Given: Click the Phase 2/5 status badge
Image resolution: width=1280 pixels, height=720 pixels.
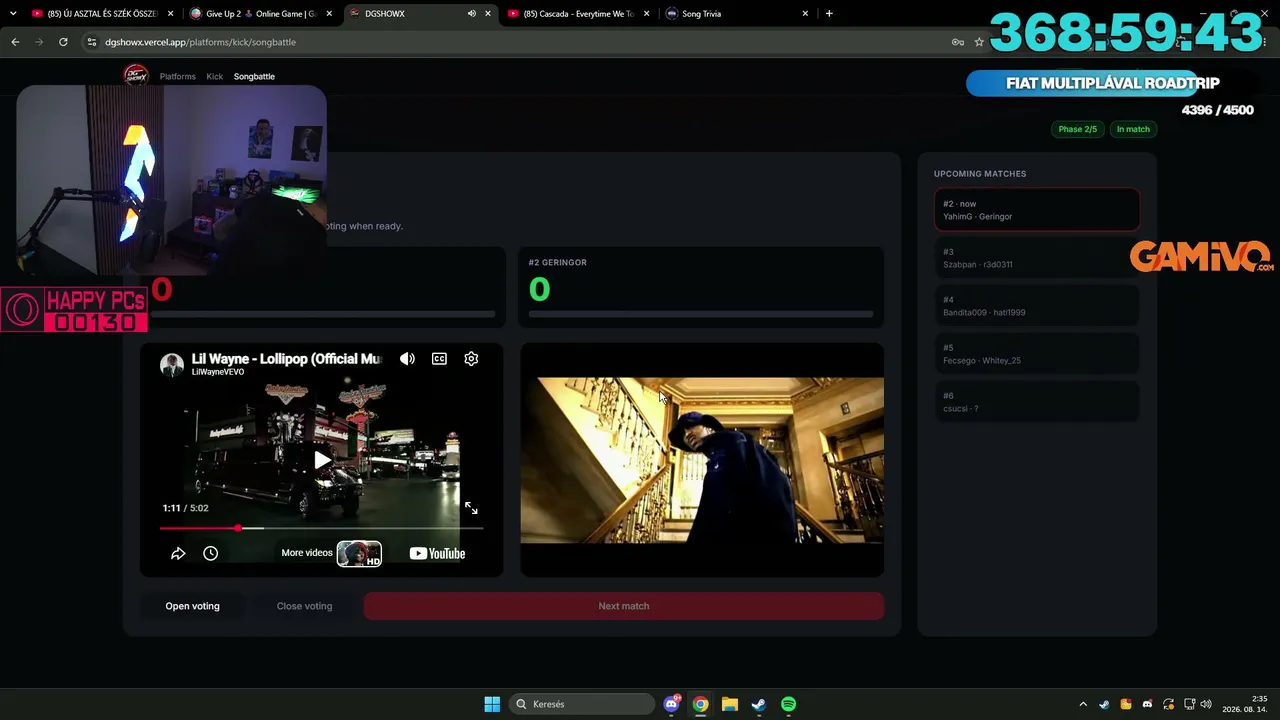Looking at the screenshot, I should coord(1078,129).
